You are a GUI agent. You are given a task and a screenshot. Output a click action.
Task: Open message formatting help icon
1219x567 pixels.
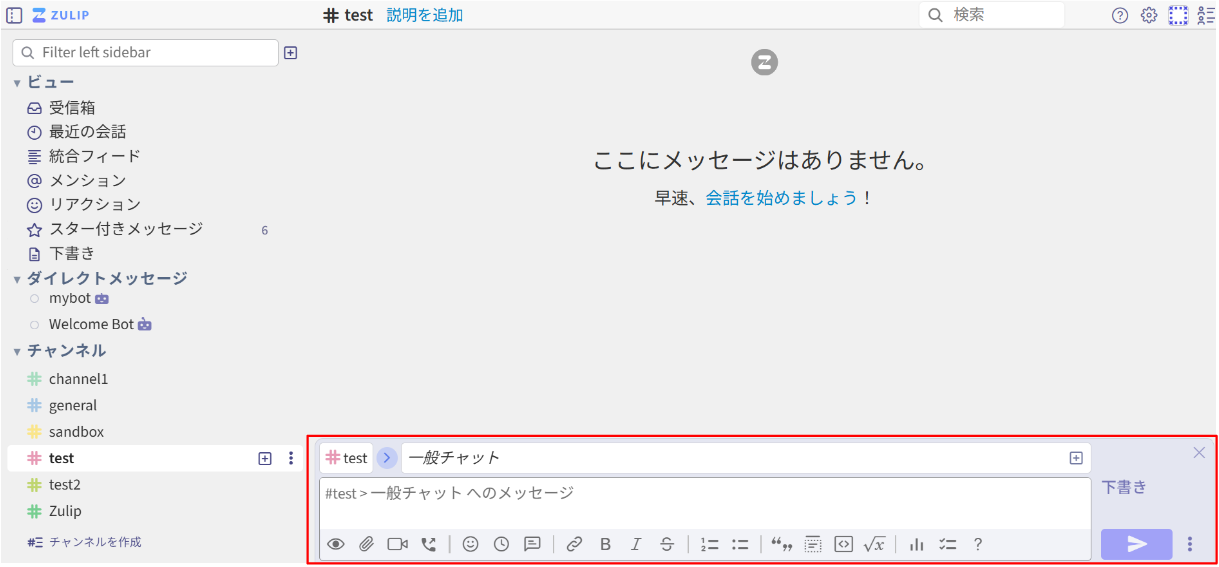(x=978, y=544)
